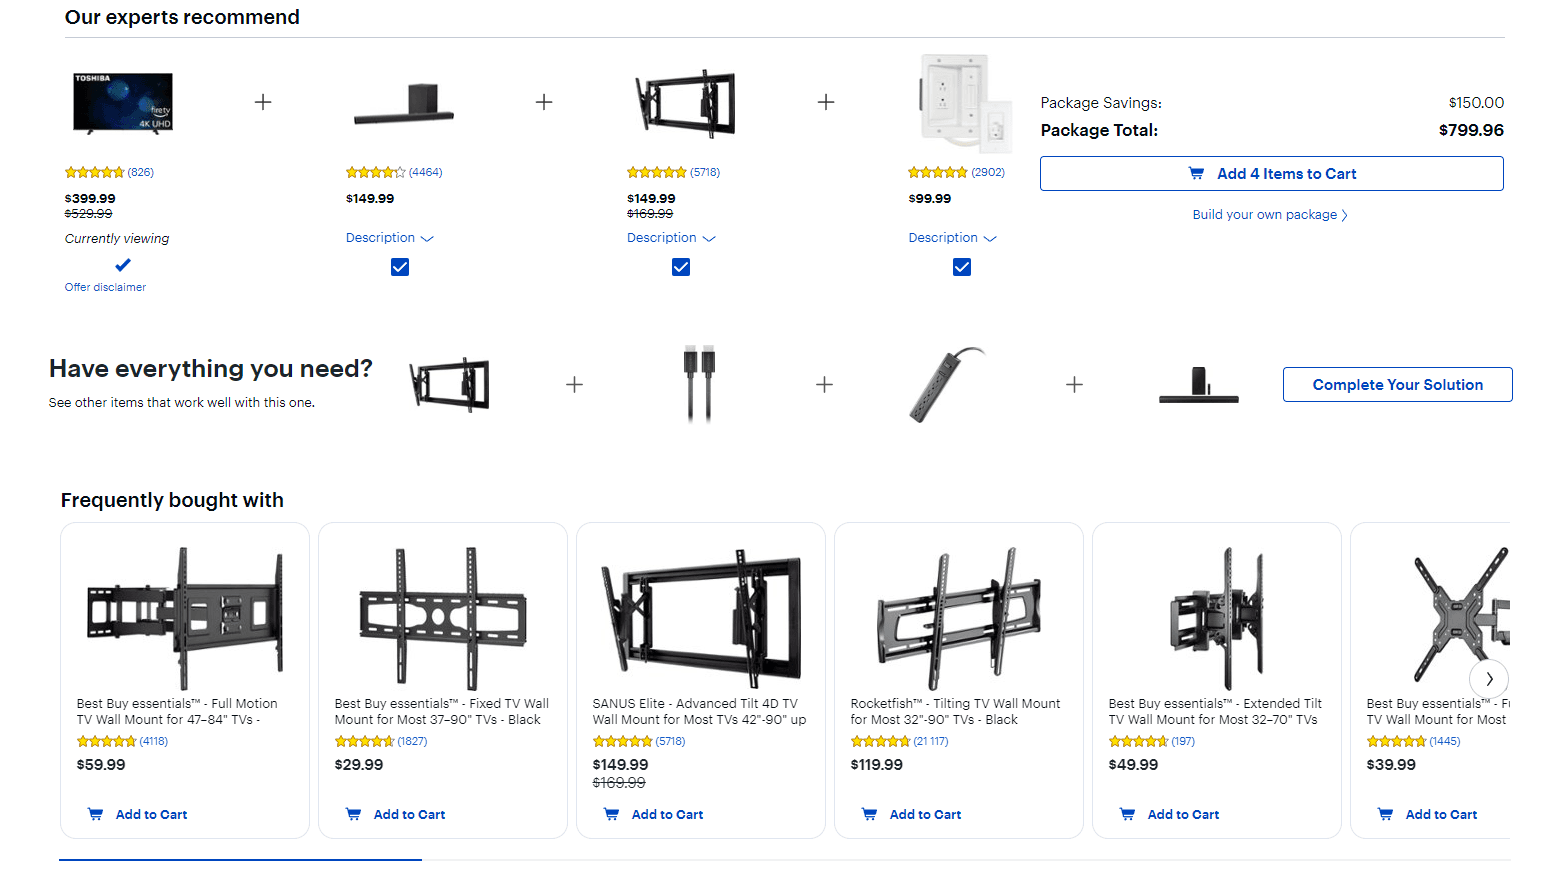Click Complete Your Solution button
The height and width of the screenshot is (878, 1561).
pyautogui.click(x=1397, y=385)
